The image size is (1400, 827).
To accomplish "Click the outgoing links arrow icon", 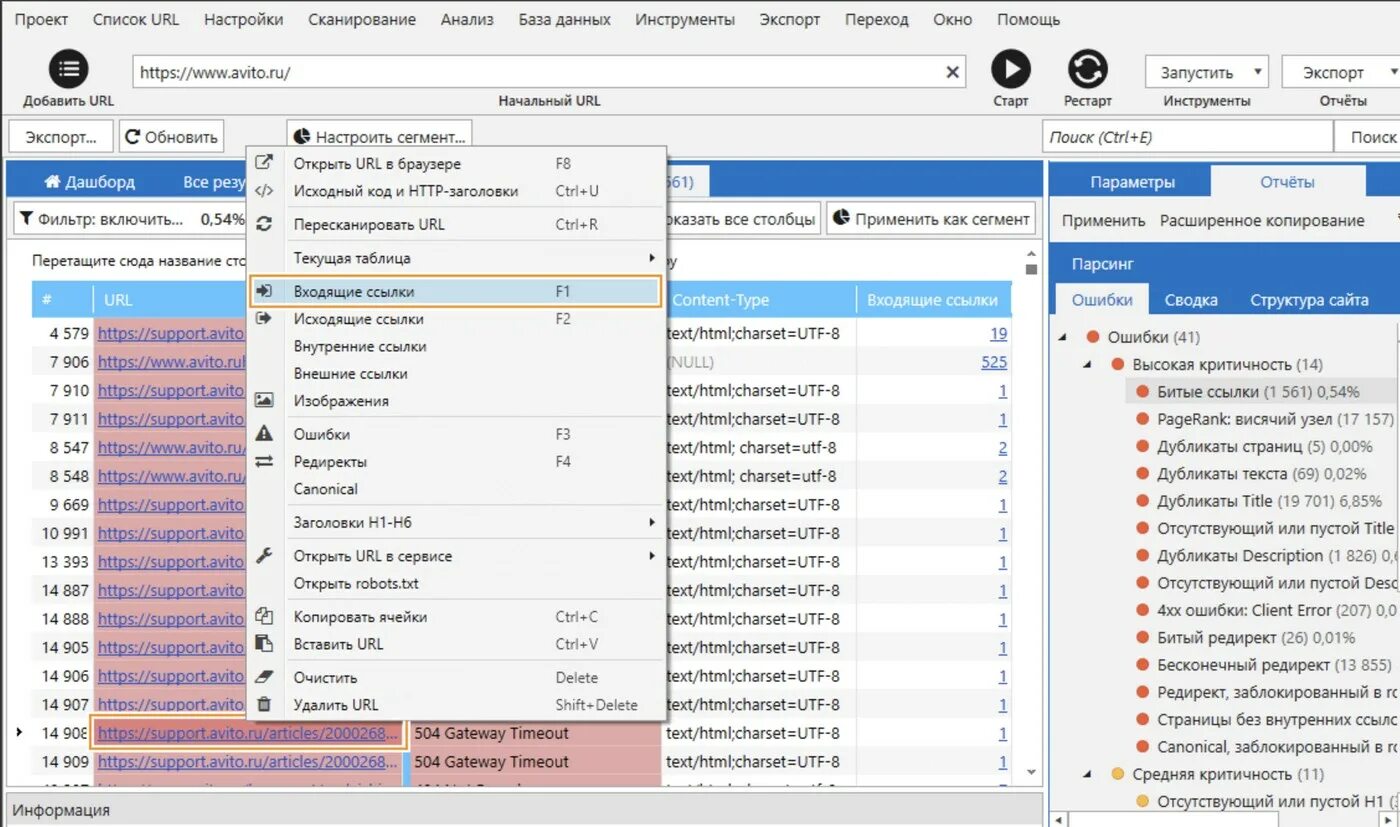I will 264,319.
